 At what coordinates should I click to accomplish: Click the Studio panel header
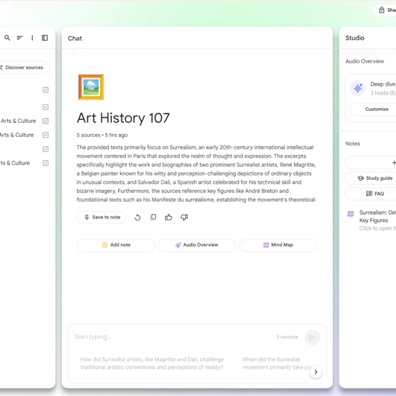[355, 38]
